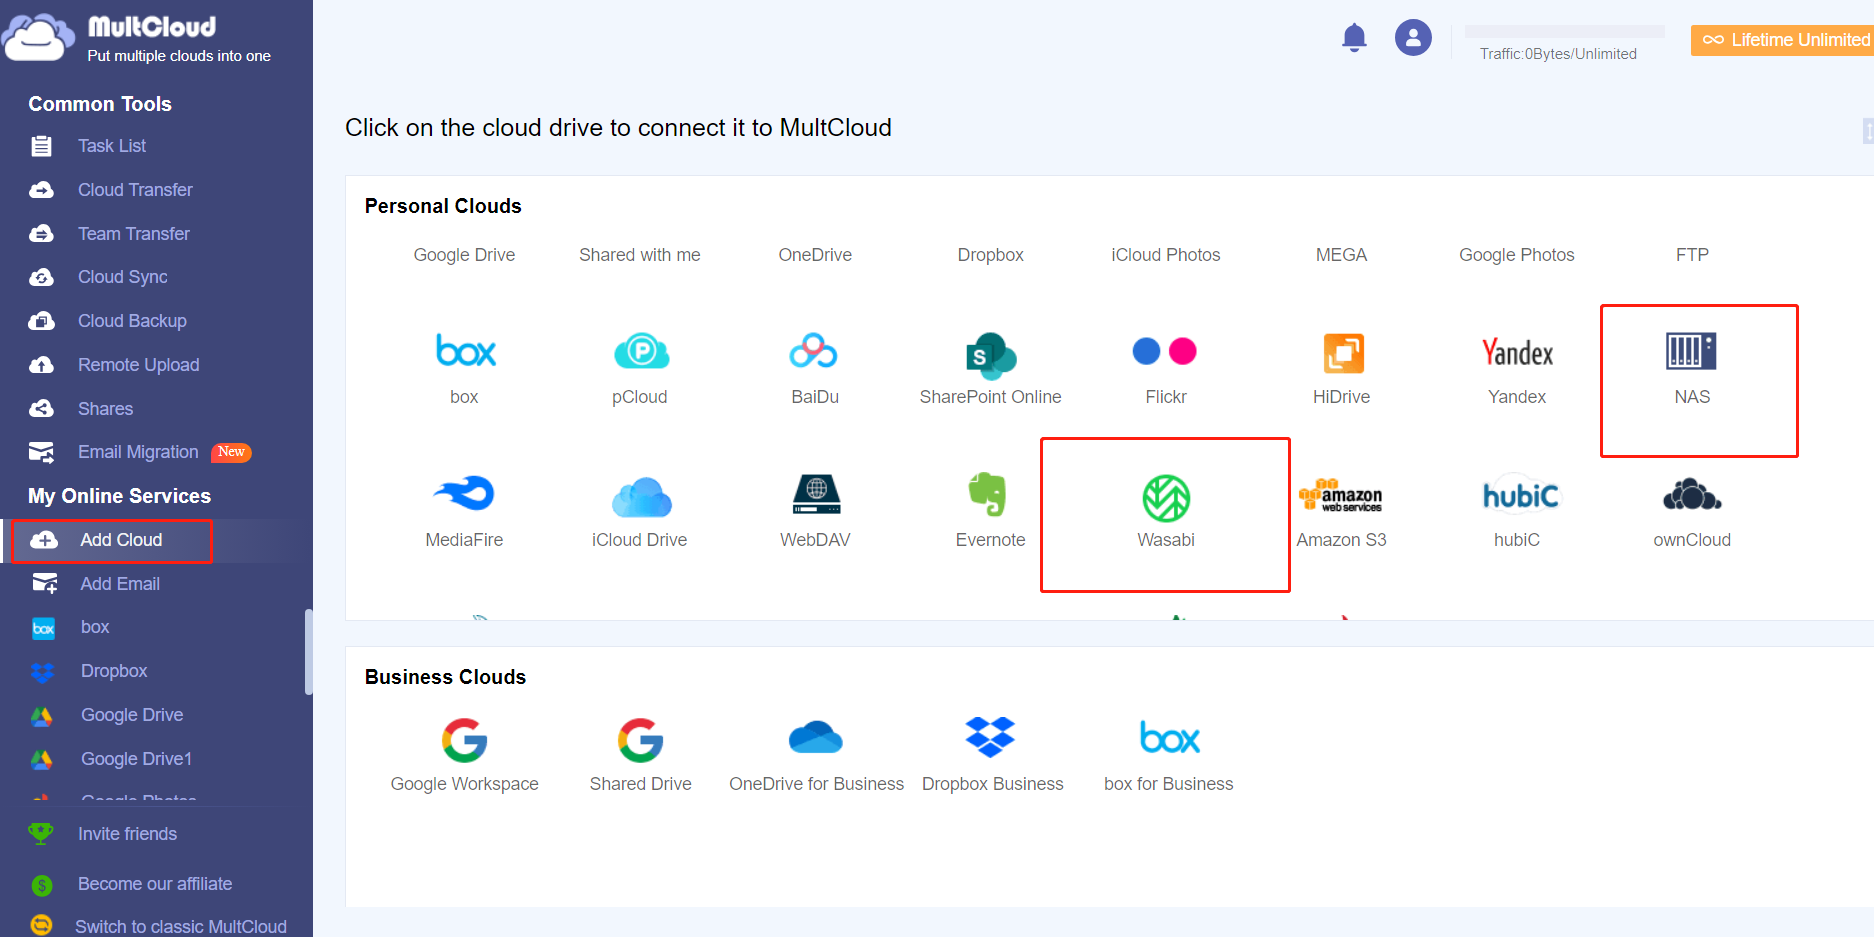
Task: Open Team Transfer tool
Action: click(134, 234)
